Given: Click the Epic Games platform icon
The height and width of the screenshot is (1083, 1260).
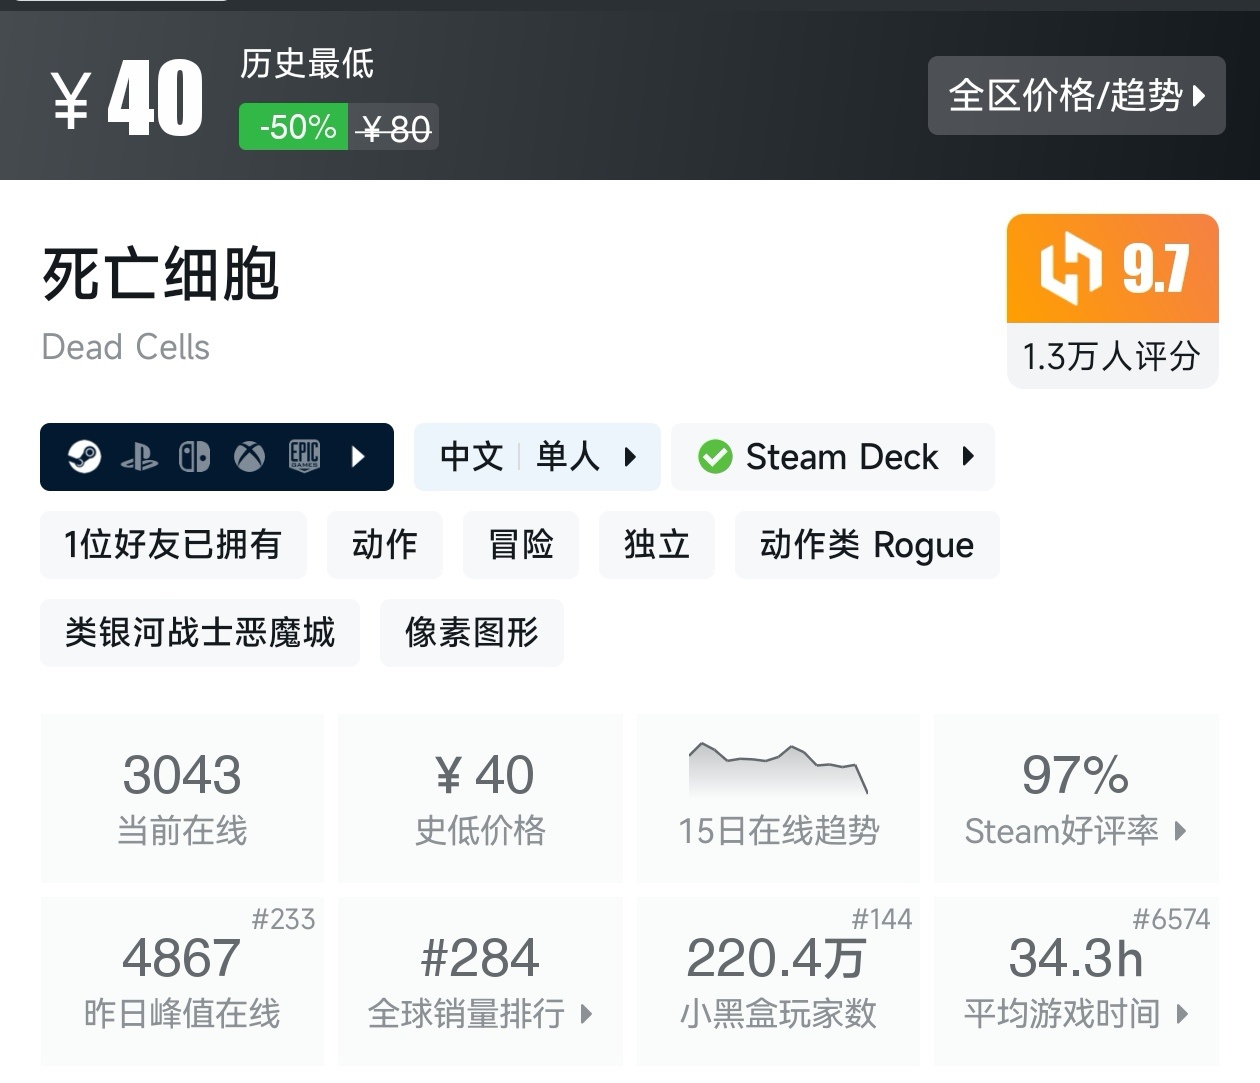Looking at the screenshot, I should click(304, 457).
